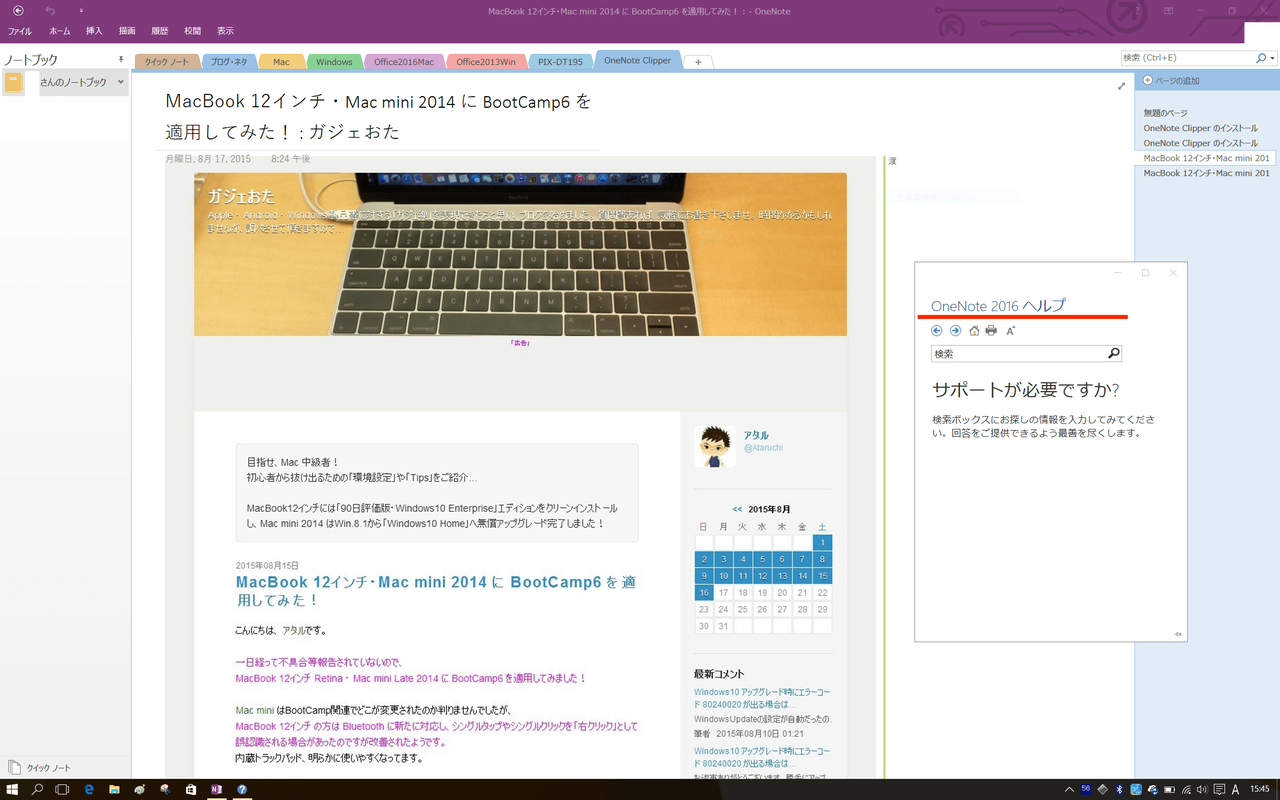Screen dimensions: 1280x800
Task: Open Task View on the taskbar
Action: [x=62, y=789]
